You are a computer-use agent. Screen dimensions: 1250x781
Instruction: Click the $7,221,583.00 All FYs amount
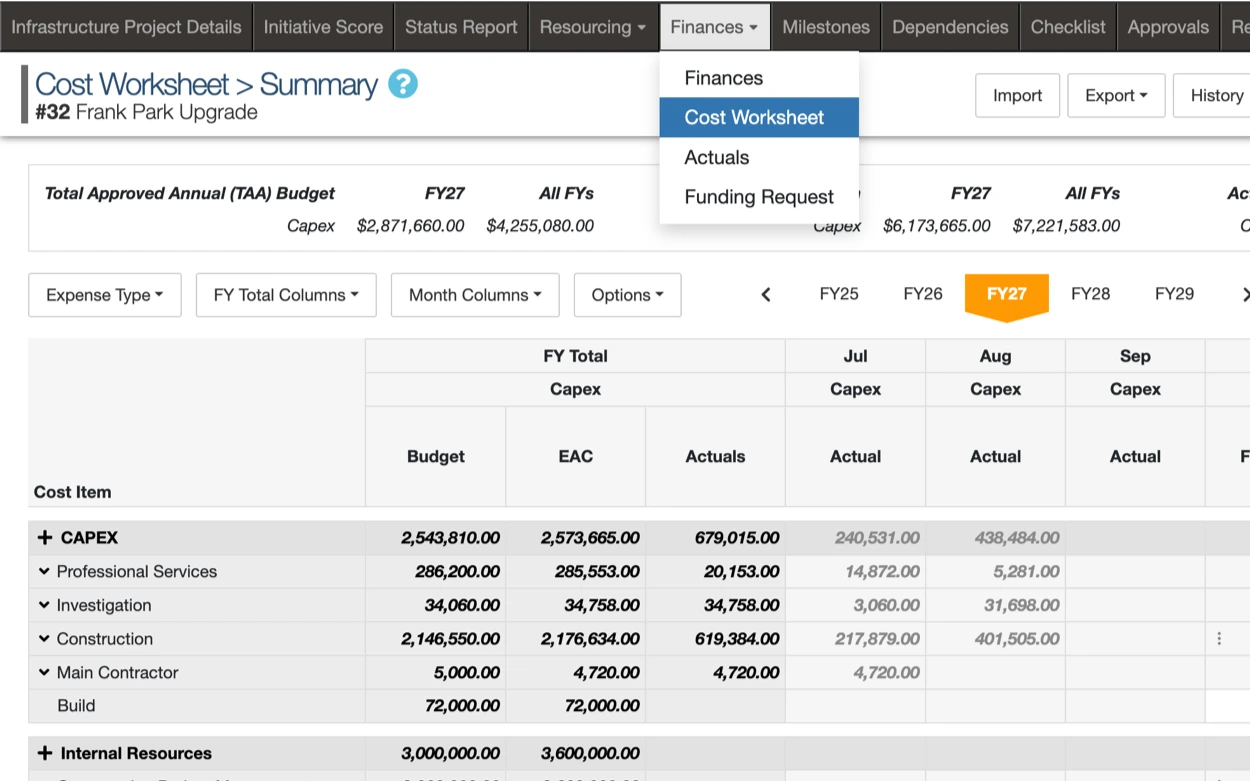pyautogui.click(x=1066, y=226)
